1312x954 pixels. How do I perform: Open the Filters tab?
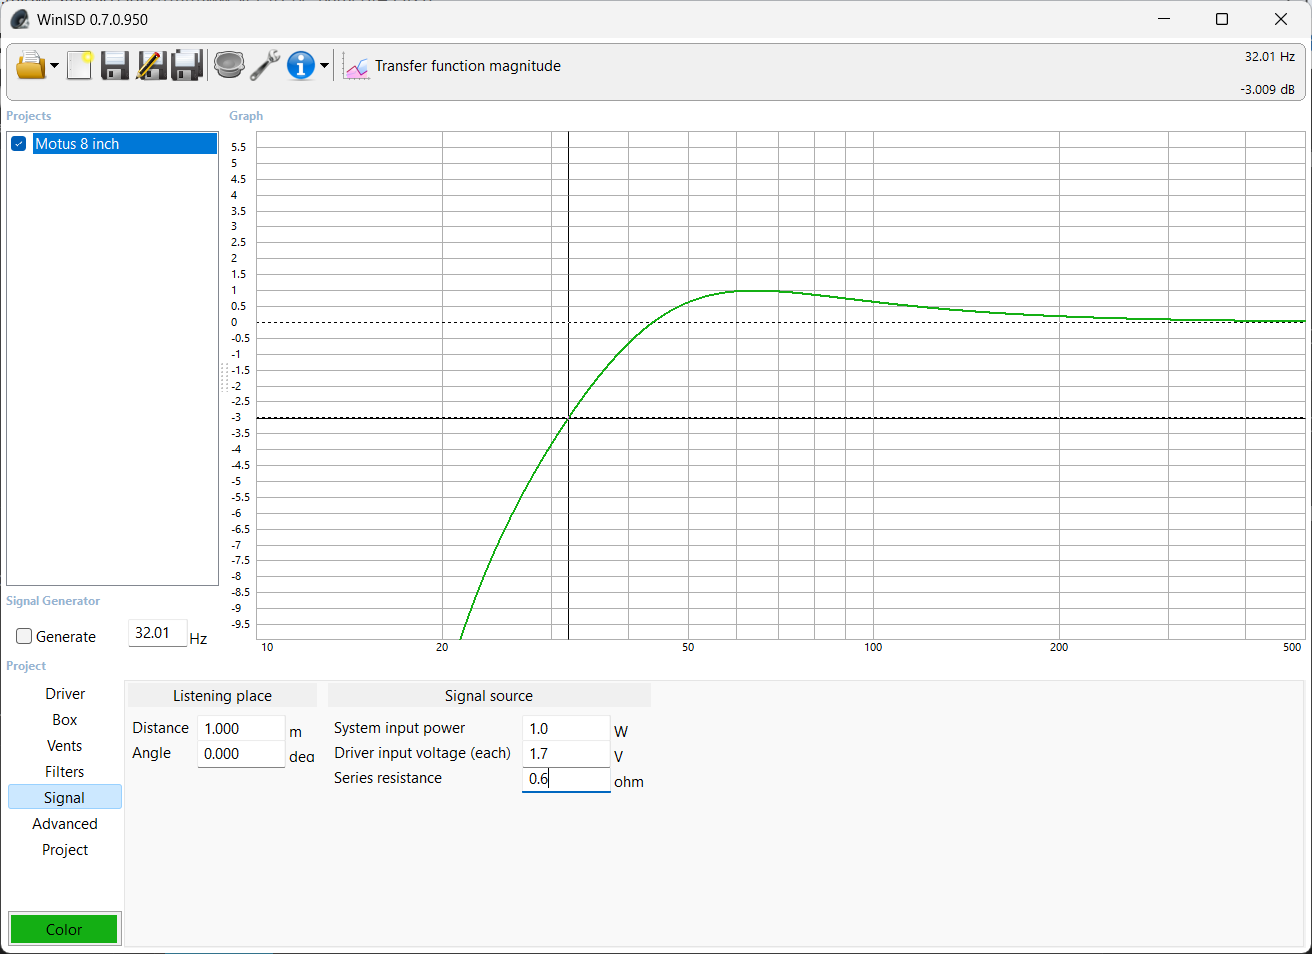[65, 772]
